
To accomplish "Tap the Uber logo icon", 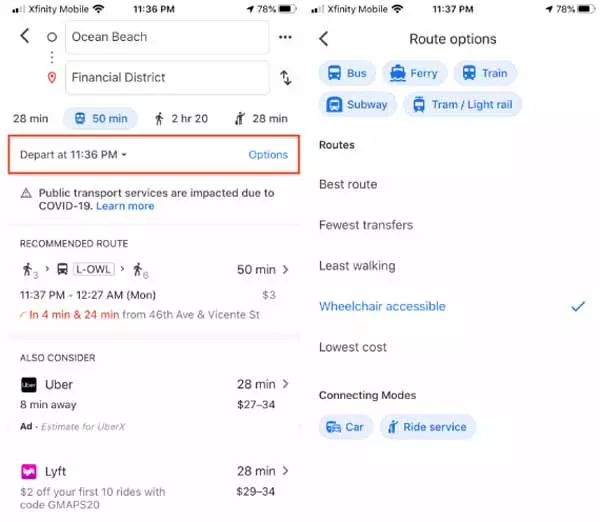I will coord(29,385).
